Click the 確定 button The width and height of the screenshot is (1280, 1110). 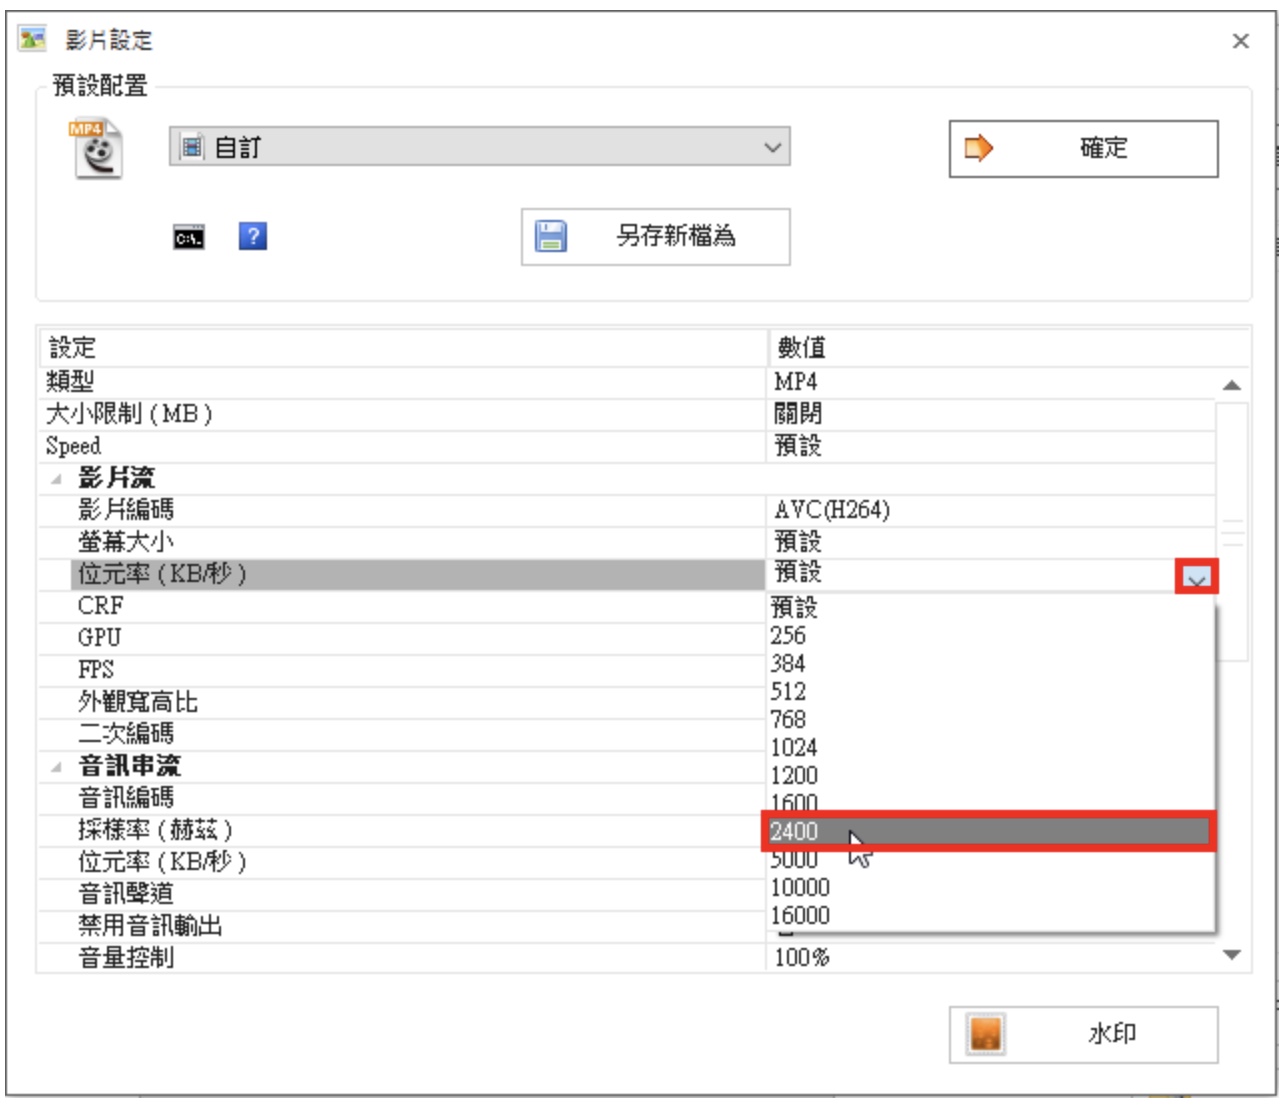[1083, 149]
